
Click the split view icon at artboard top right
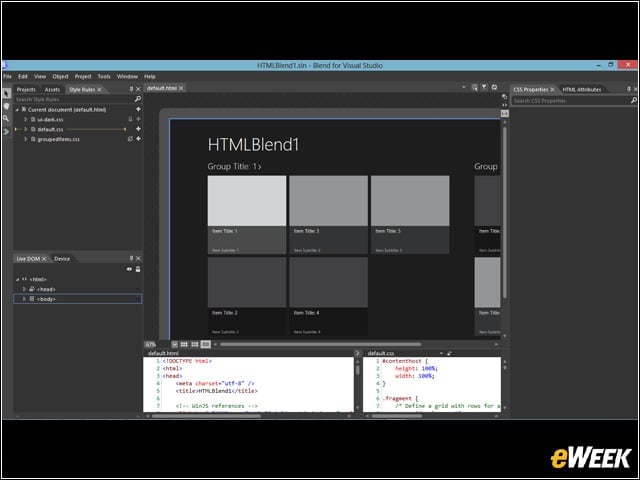[504, 97]
